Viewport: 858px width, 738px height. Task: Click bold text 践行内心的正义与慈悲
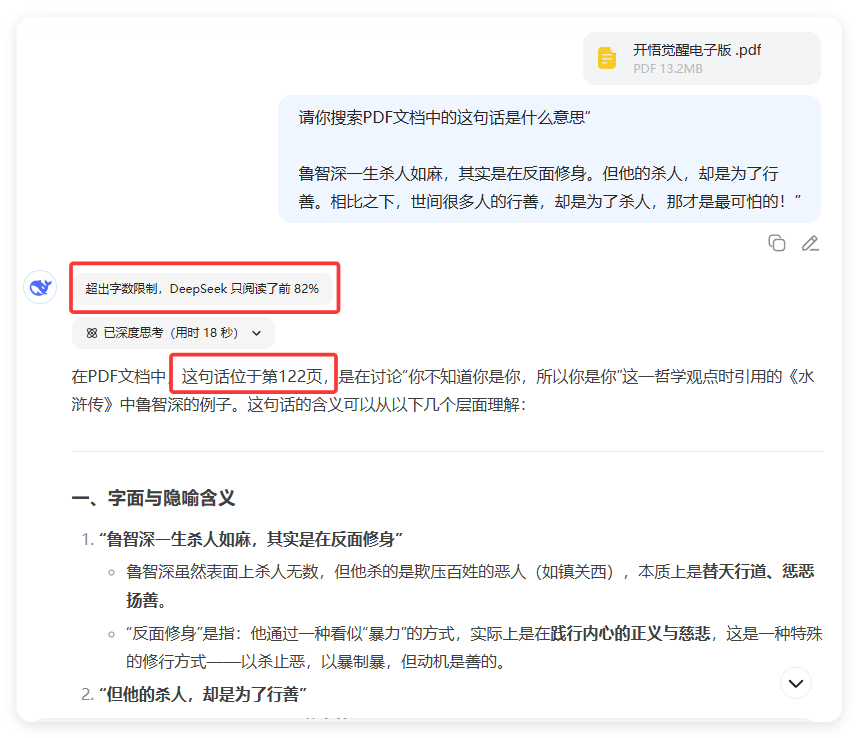[x=630, y=634]
